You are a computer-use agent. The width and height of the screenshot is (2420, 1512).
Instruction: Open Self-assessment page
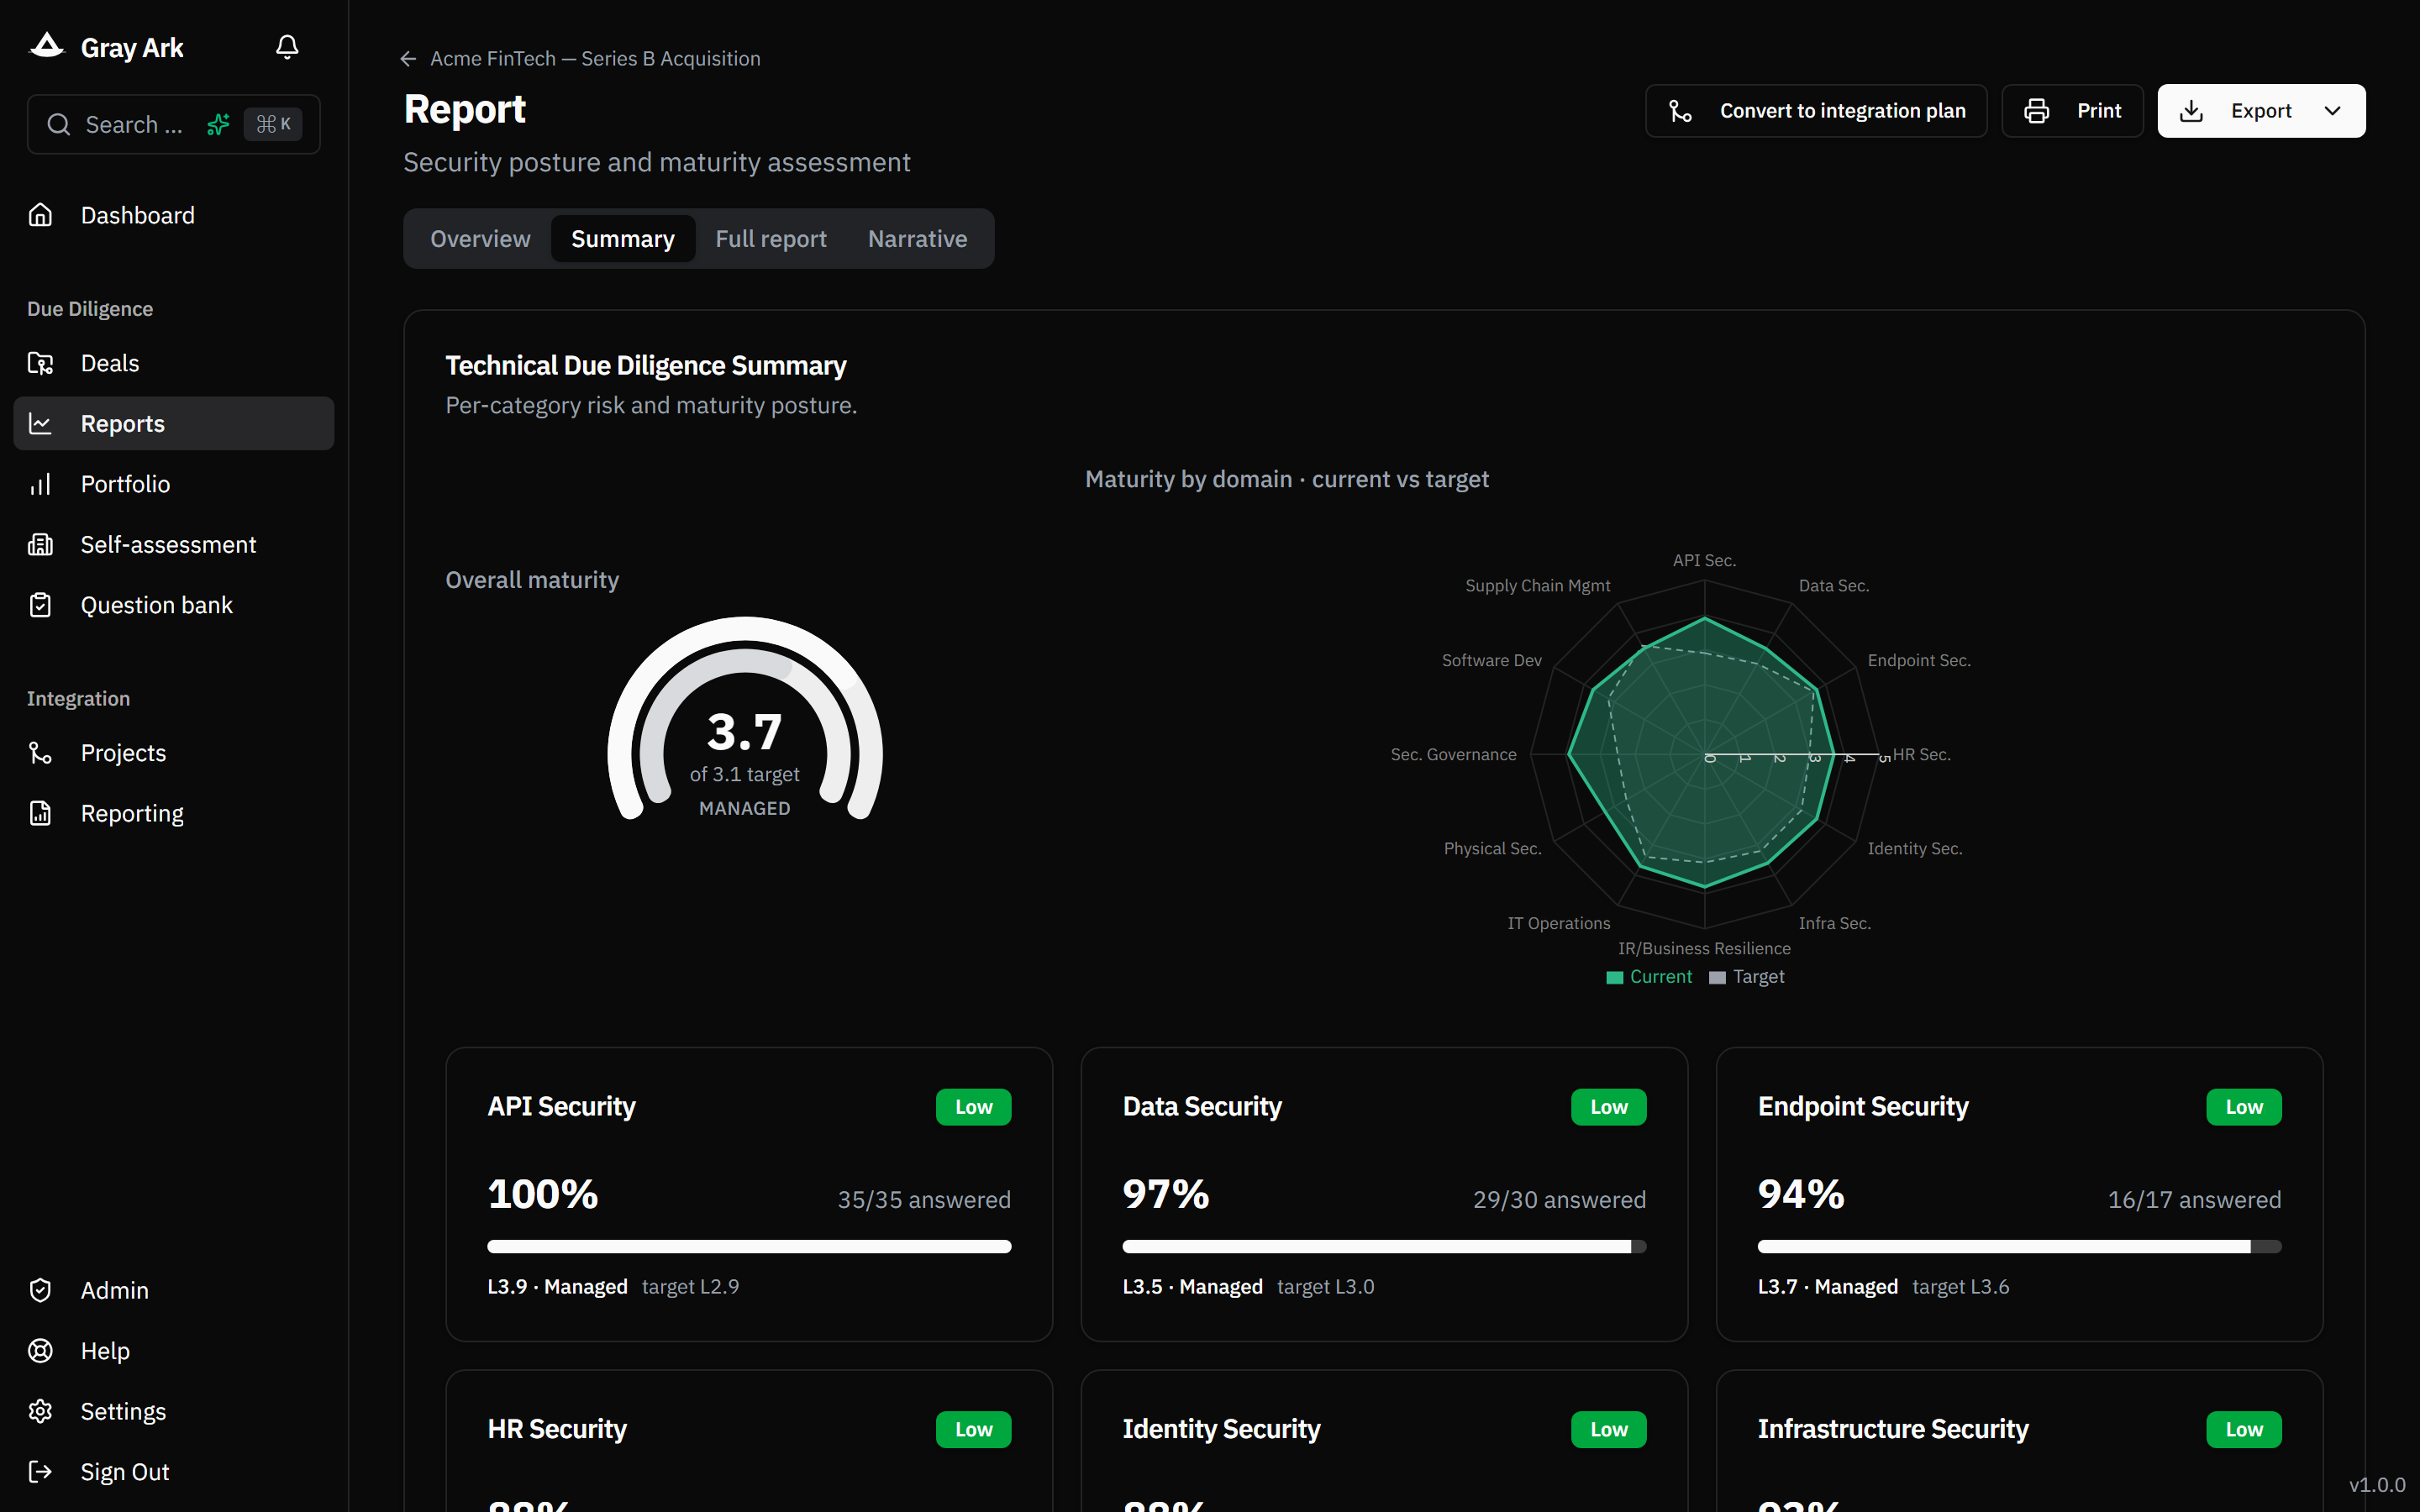pos(174,544)
